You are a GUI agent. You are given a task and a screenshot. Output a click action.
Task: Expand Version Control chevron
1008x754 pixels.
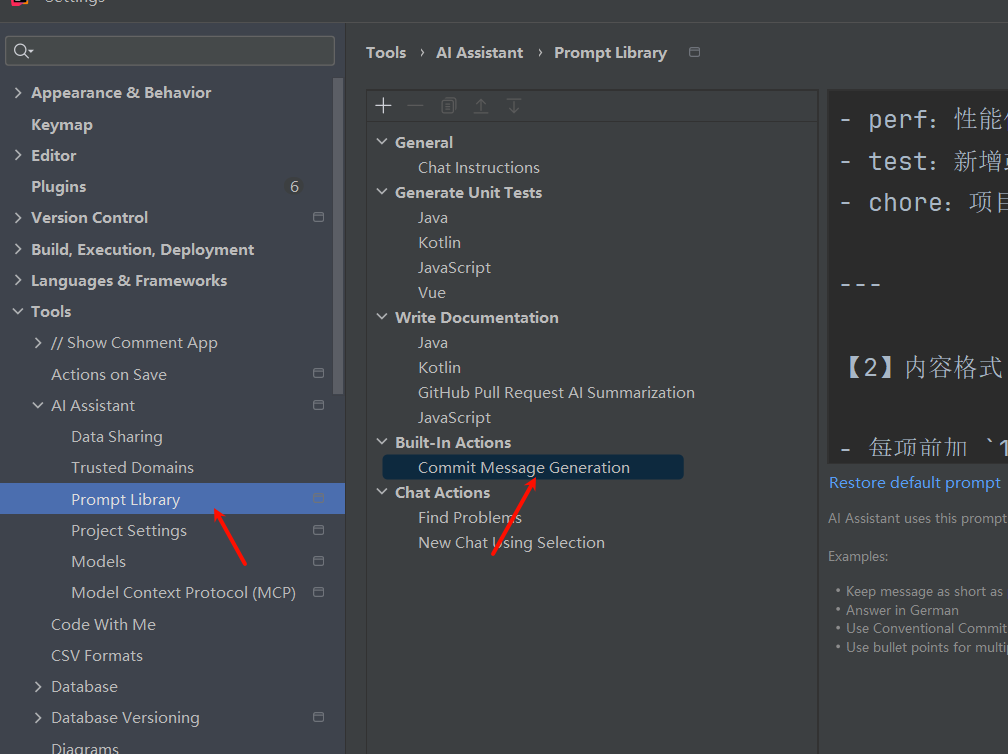(18, 218)
